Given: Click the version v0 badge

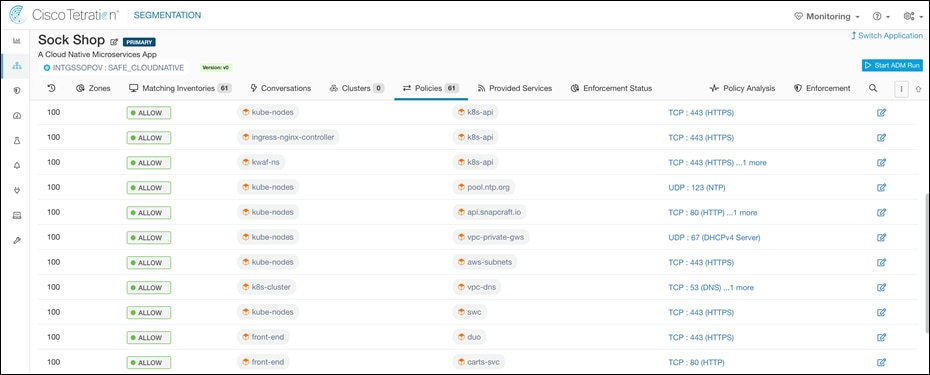Looking at the screenshot, I should coord(216,68).
